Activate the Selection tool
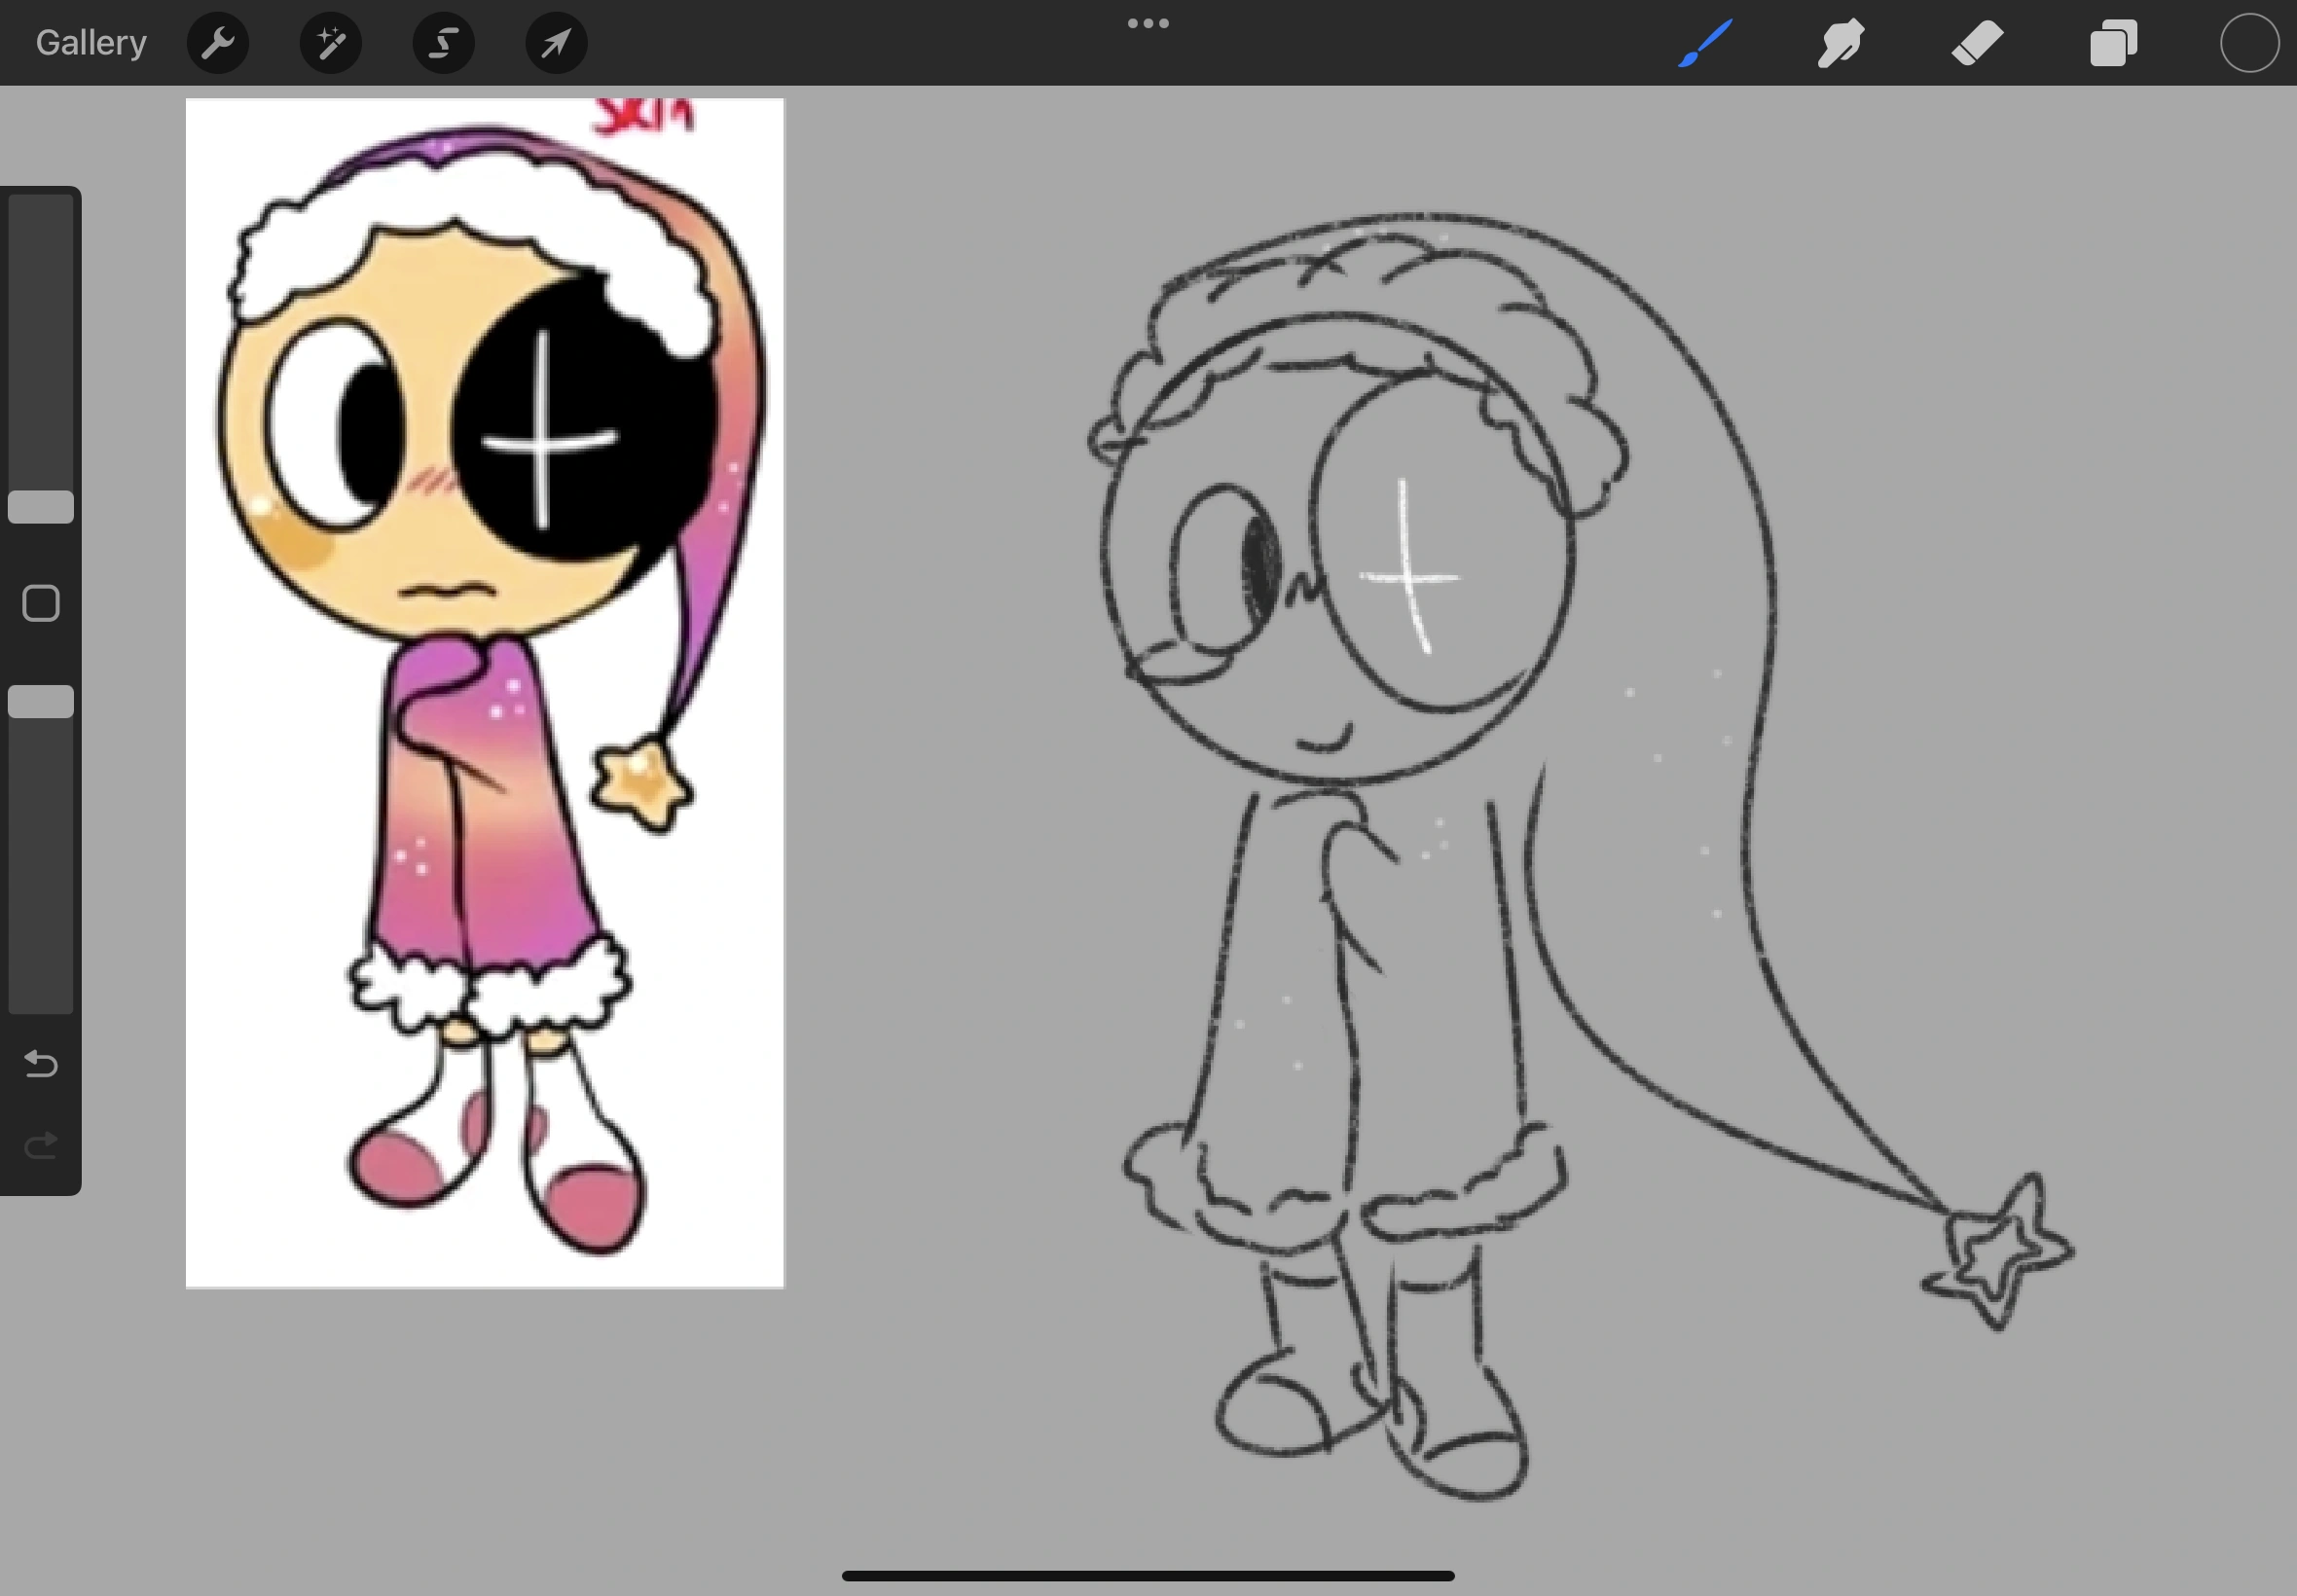This screenshot has height=1596, width=2297. point(443,42)
